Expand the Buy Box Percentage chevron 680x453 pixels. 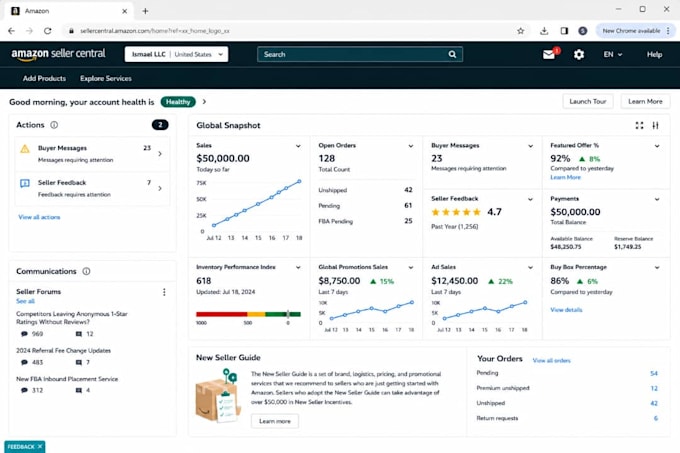[x=657, y=267]
